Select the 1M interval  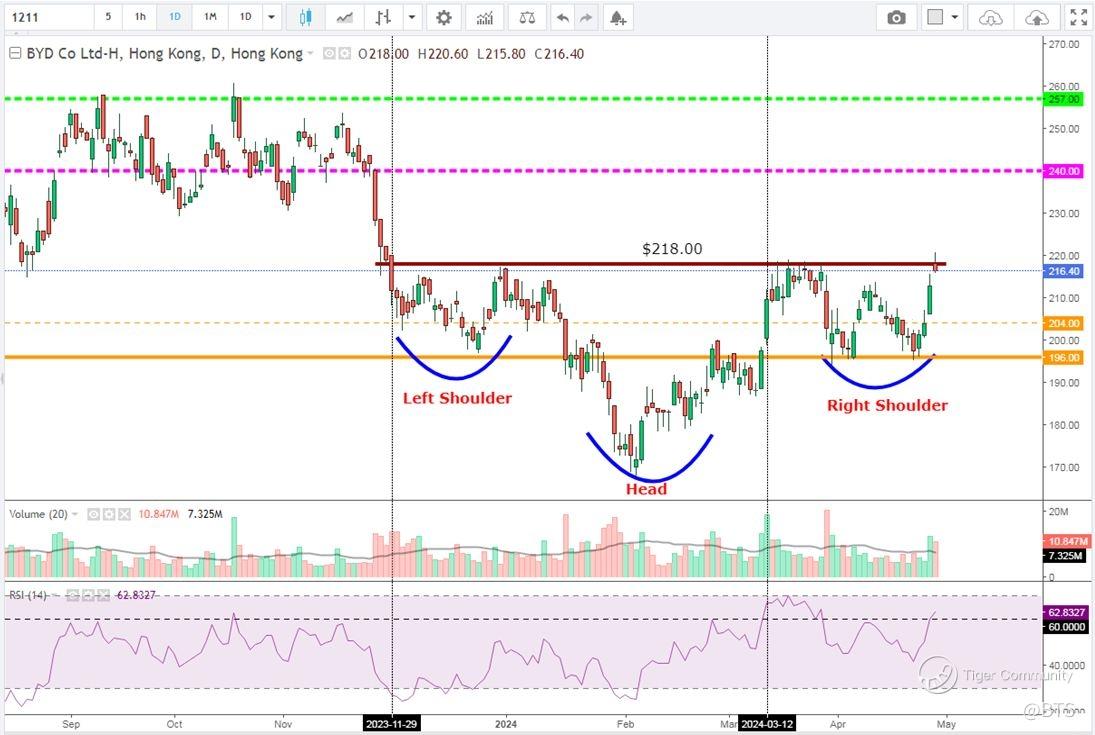point(210,17)
